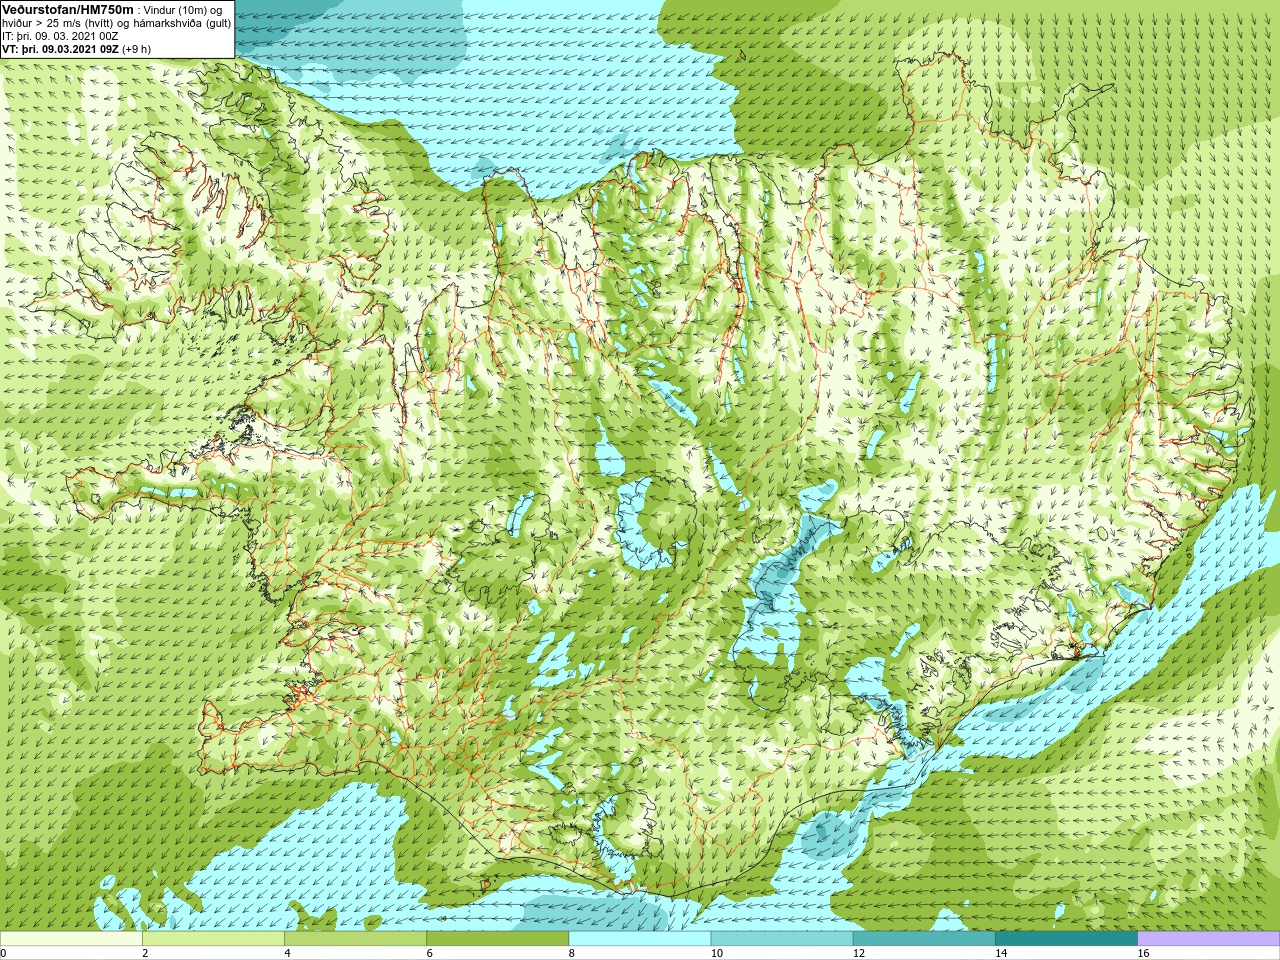Click the pale yellow 0–2 m/s legend swatch
Image resolution: width=1280 pixels, height=960 pixels.
pyautogui.click(x=71, y=939)
